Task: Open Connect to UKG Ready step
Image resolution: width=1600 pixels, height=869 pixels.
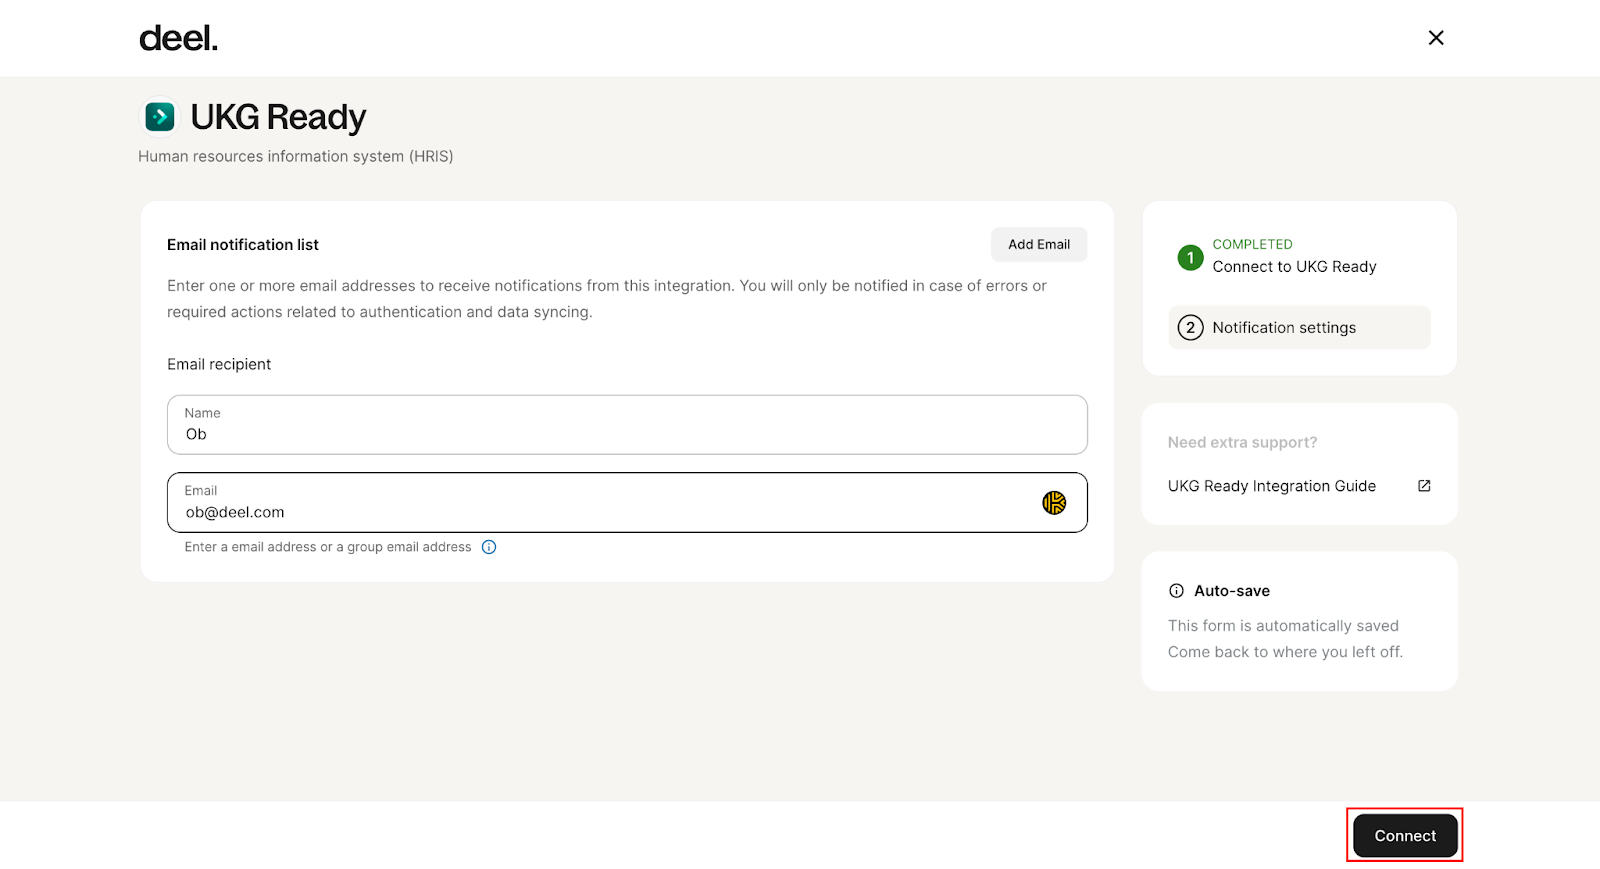Action: [1294, 267]
